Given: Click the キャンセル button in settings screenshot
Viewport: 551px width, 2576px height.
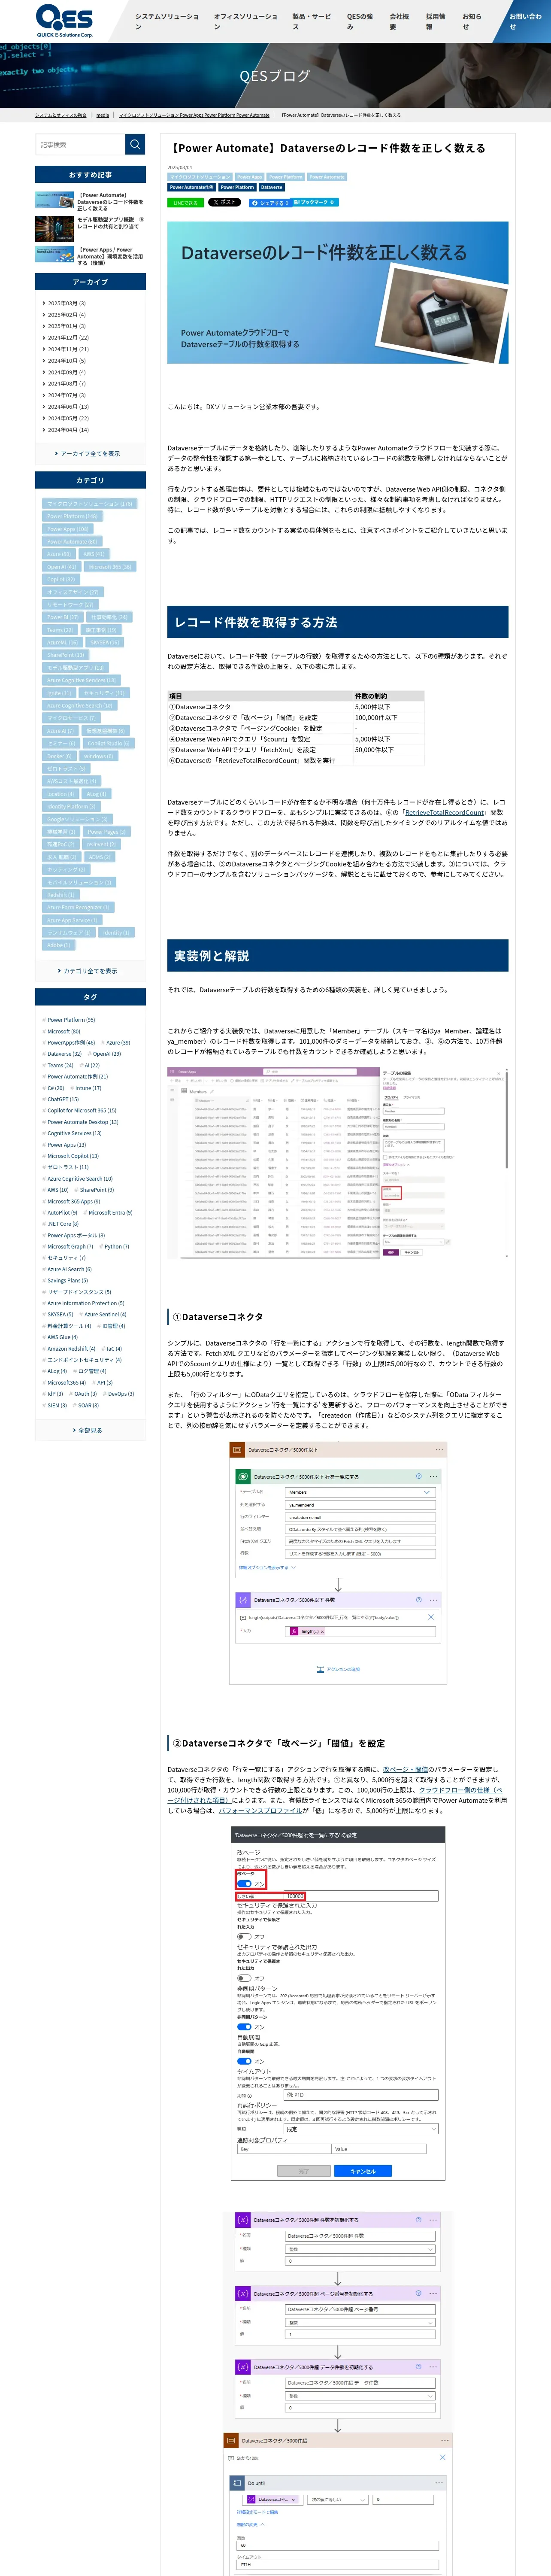Looking at the screenshot, I should click(x=363, y=2171).
